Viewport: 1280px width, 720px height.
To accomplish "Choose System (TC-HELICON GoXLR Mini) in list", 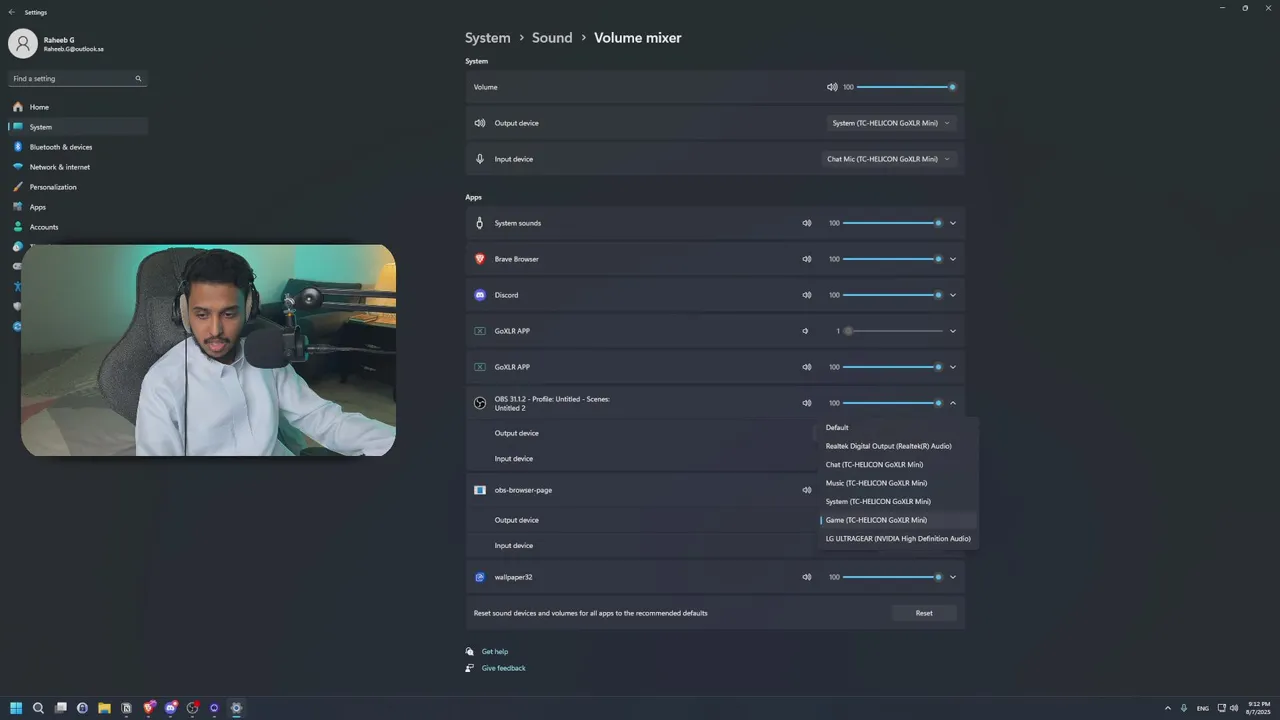I will click(x=897, y=502).
